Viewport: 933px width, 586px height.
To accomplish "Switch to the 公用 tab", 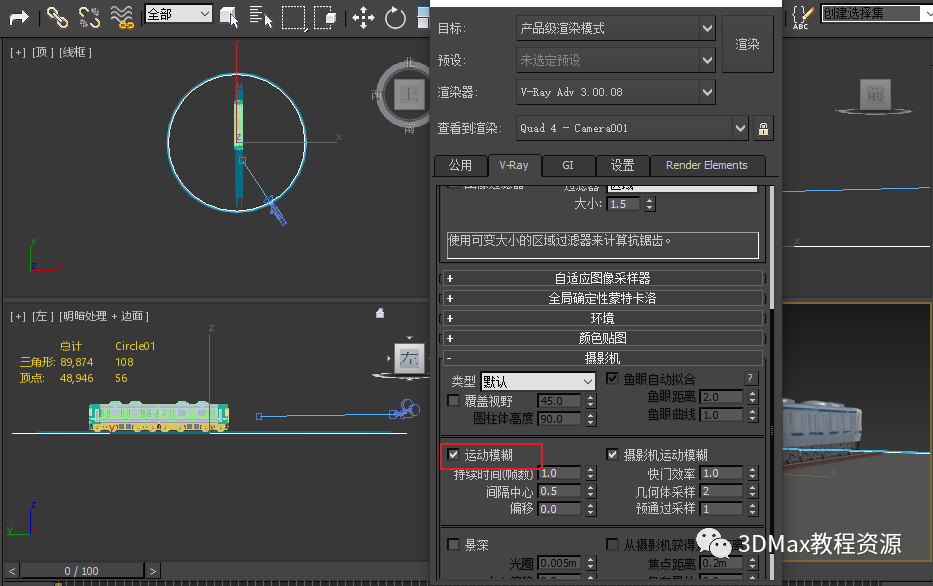I will [460, 165].
